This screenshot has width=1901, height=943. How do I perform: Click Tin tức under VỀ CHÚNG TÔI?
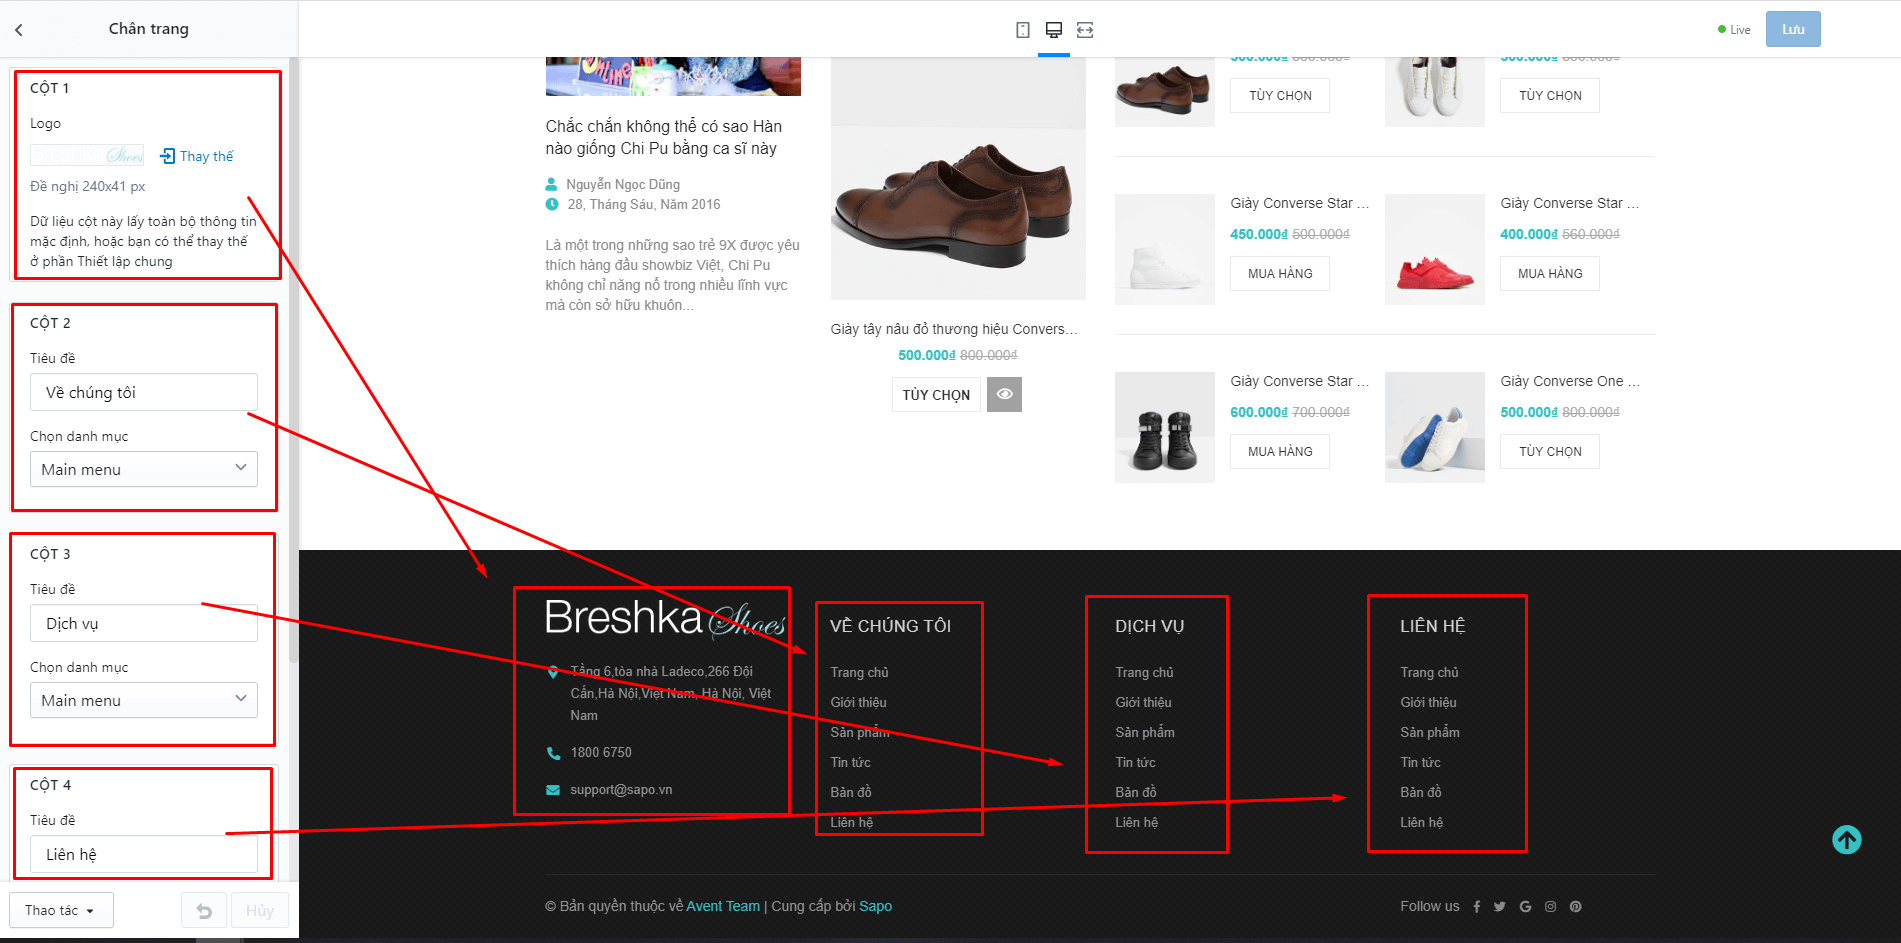850,763
